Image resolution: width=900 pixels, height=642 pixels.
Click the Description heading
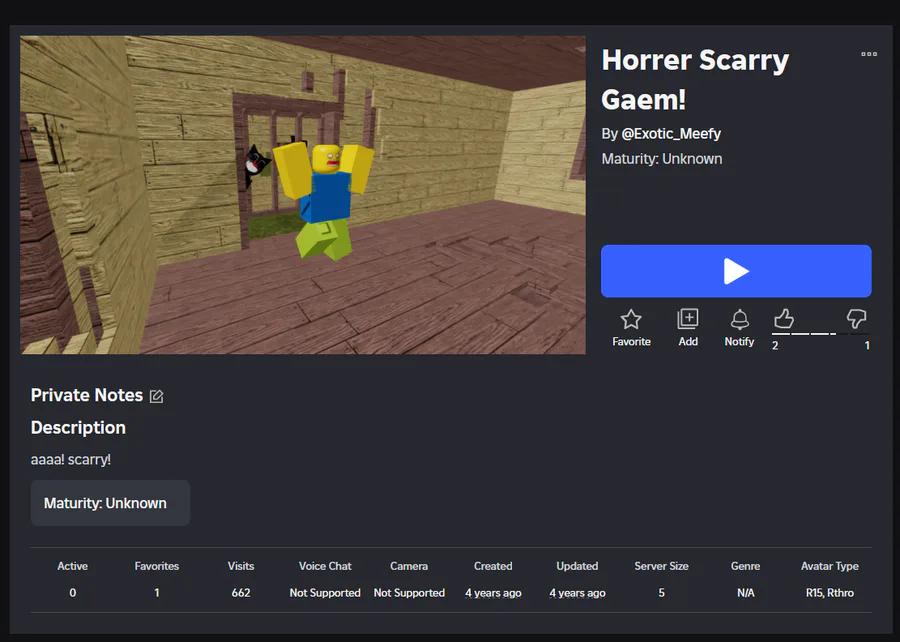[x=78, y=427]
